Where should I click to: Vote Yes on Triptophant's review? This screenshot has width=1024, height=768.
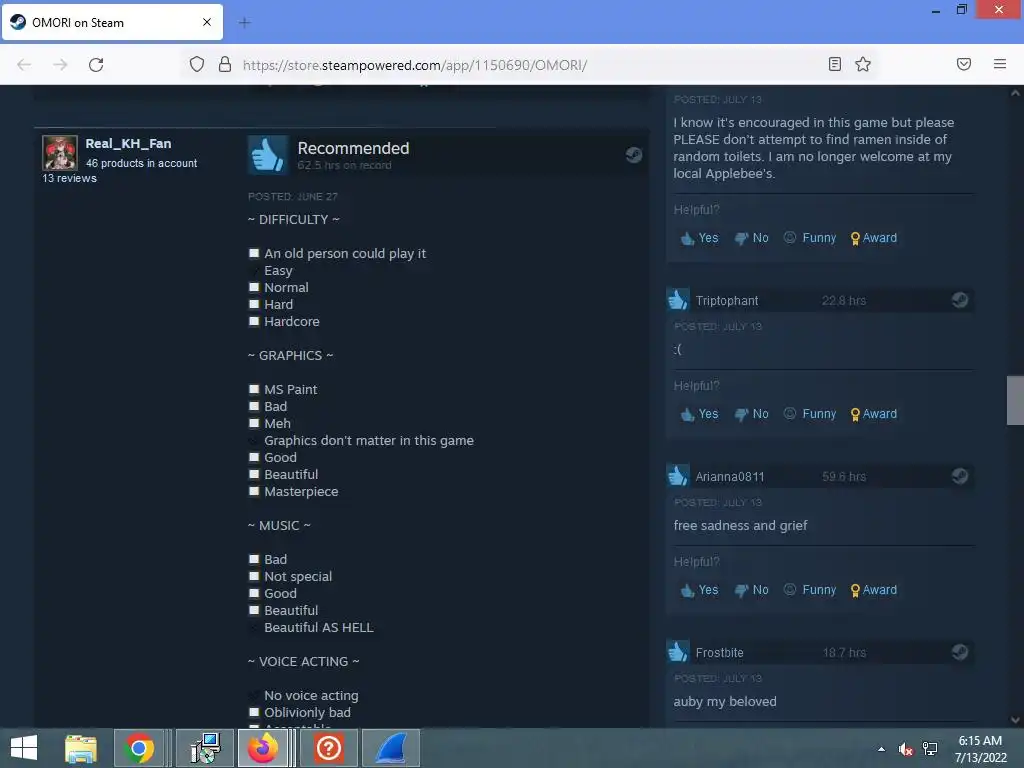(x=699, y=414)
